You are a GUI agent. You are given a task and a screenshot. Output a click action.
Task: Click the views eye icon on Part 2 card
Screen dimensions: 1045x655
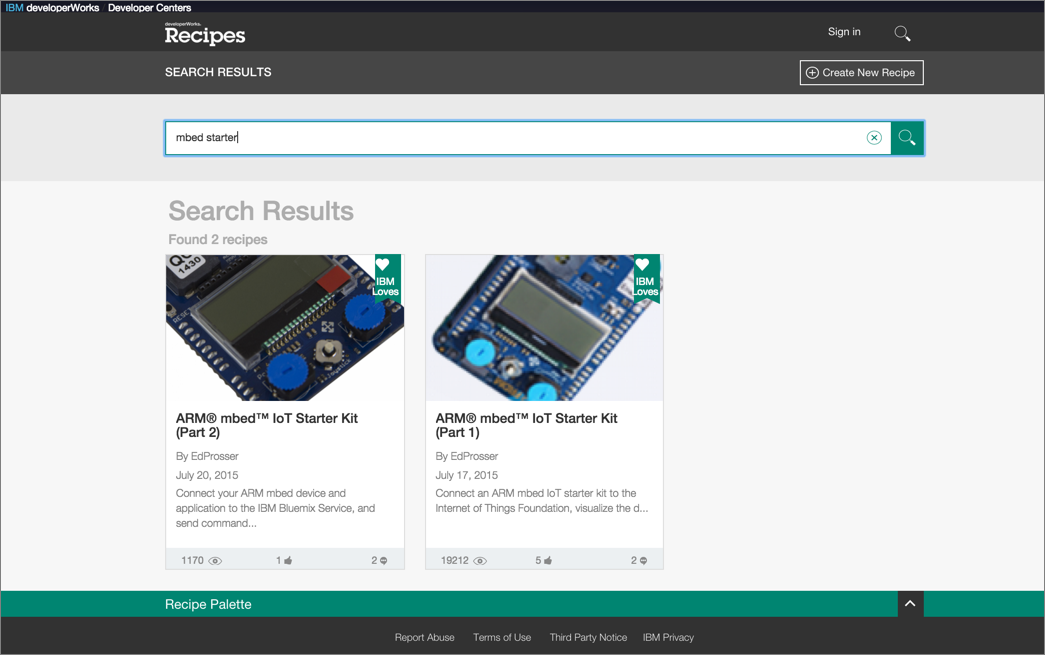[x=215, y=561]
